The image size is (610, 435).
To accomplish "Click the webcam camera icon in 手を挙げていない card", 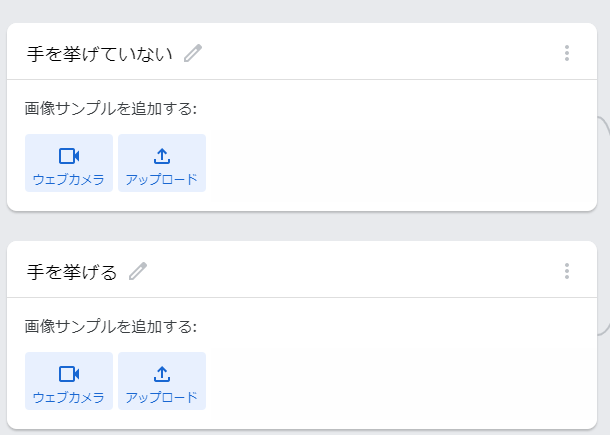I will (x=69, y=156).
